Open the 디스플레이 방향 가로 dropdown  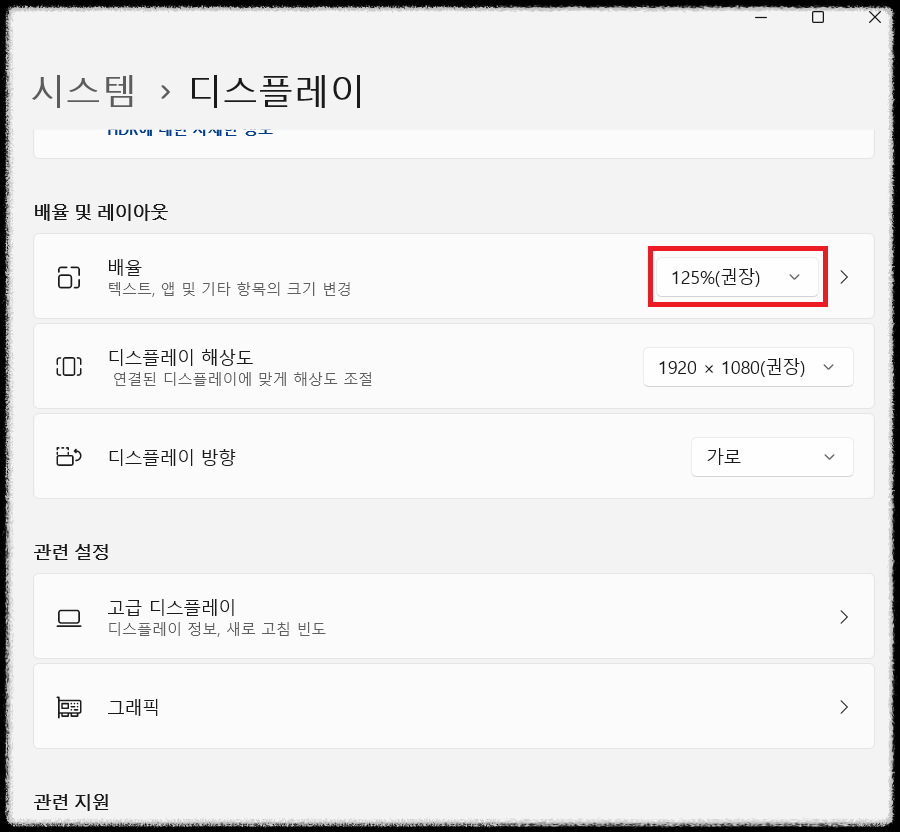(x=772, y=456)
